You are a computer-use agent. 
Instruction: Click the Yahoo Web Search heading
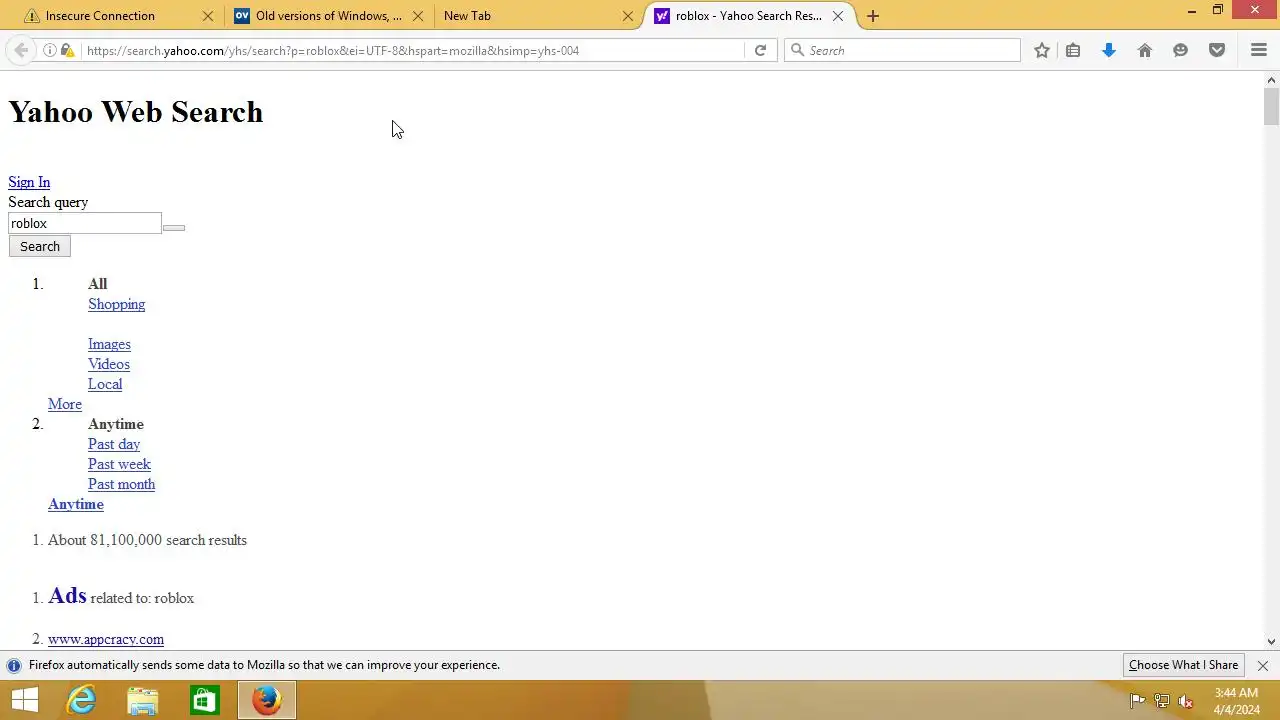(x=136, y=112)
